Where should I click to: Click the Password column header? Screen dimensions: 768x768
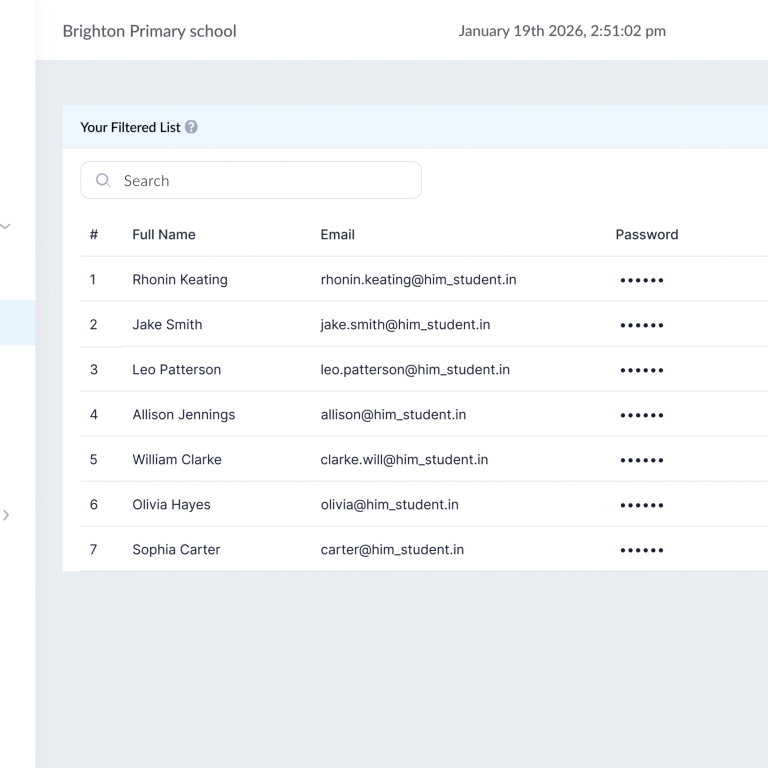click(646, 235)
